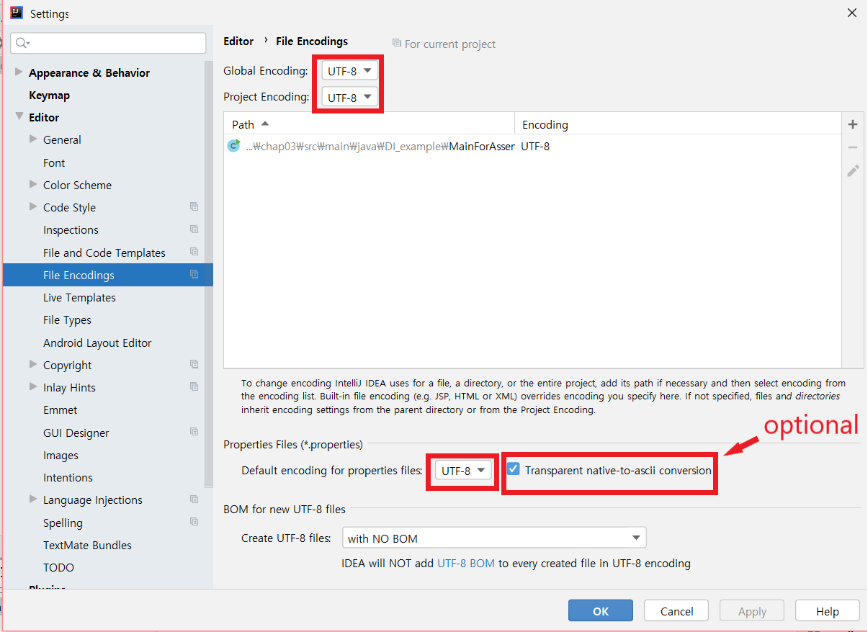Open File Types page
Image resolution: width=867 pixels, height=632 pixels.
click(67, 320)
